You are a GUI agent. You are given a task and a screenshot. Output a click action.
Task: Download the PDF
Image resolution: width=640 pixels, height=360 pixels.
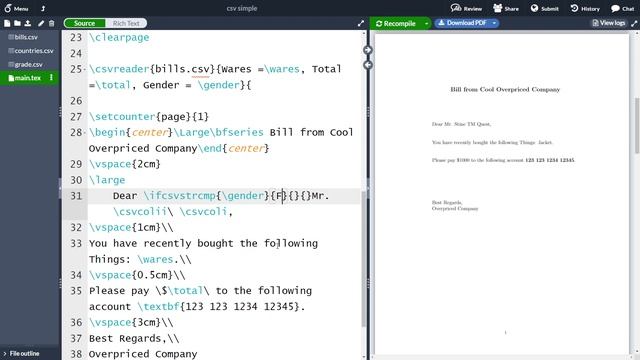coord(462,23)
